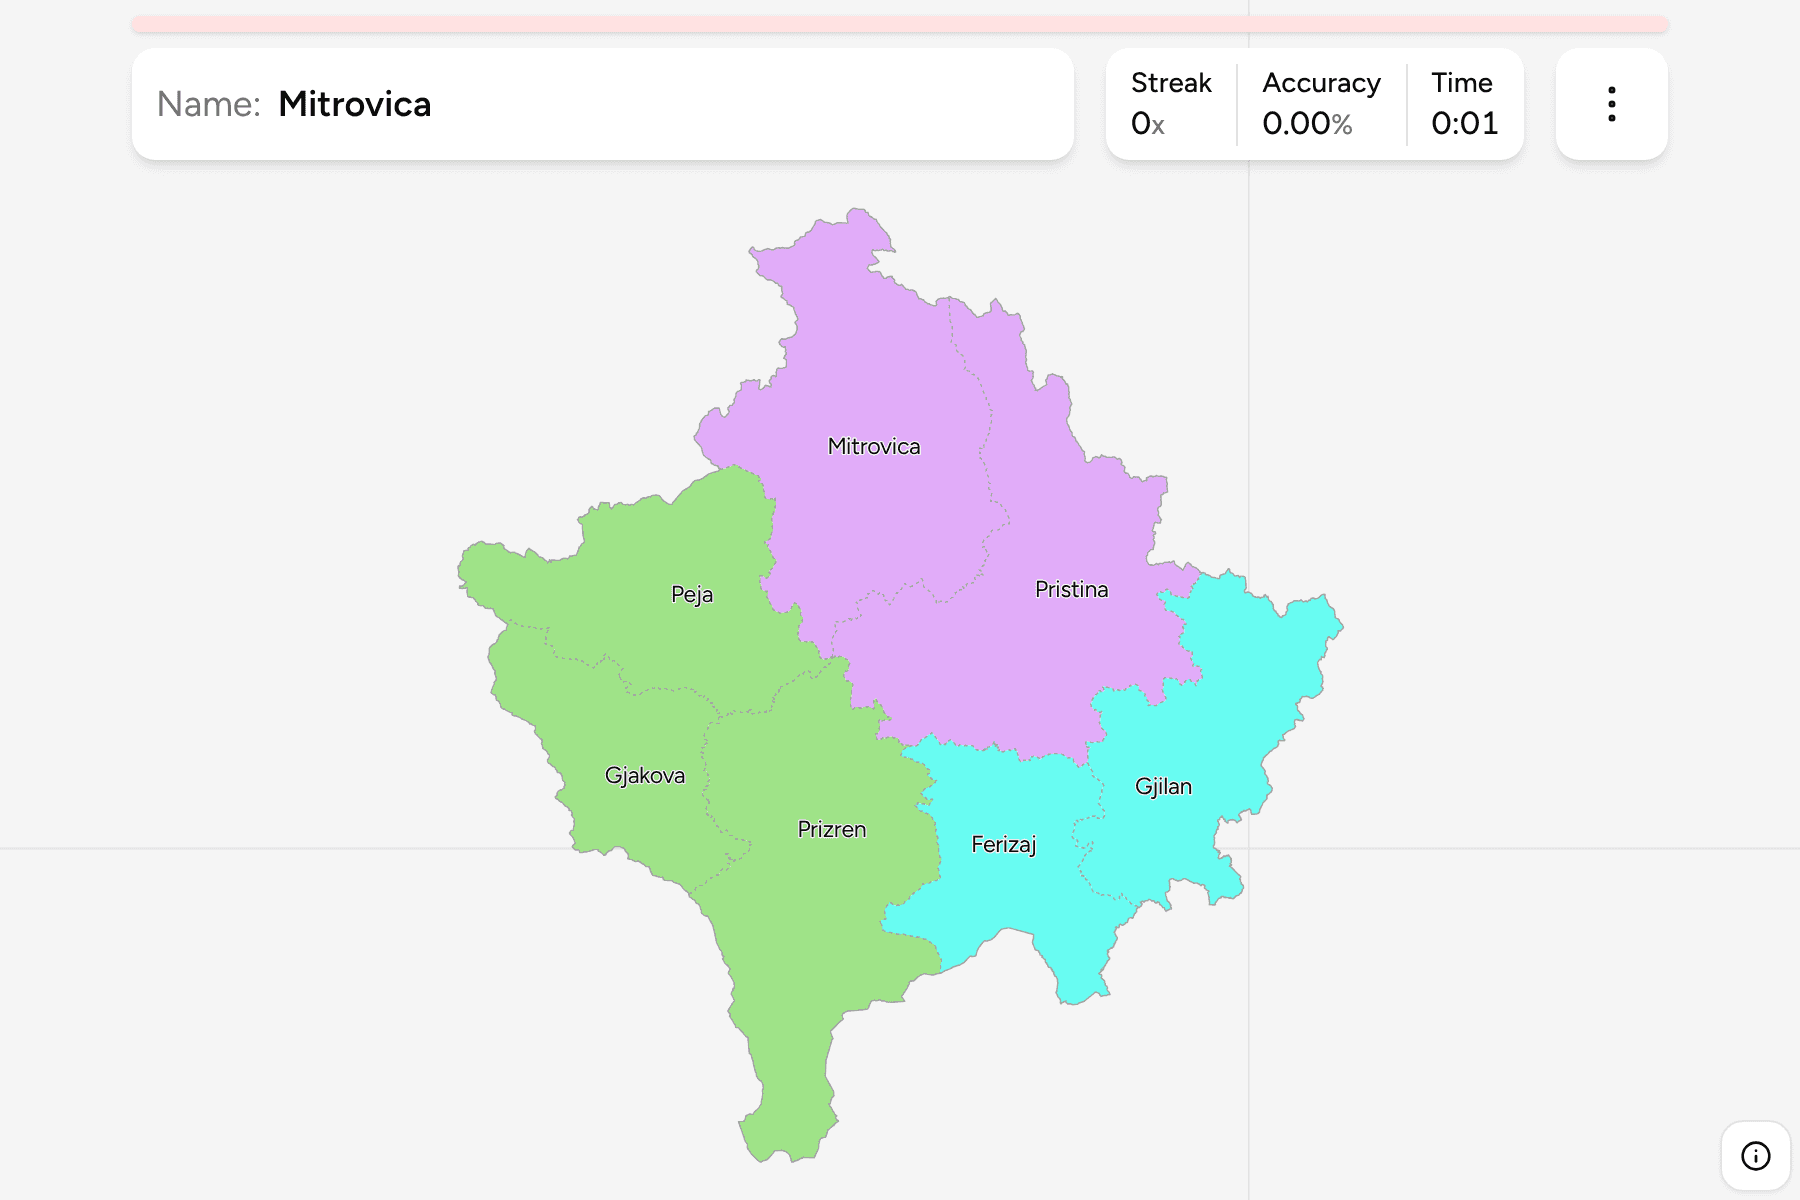Click the pink progress bar at top

900,24
